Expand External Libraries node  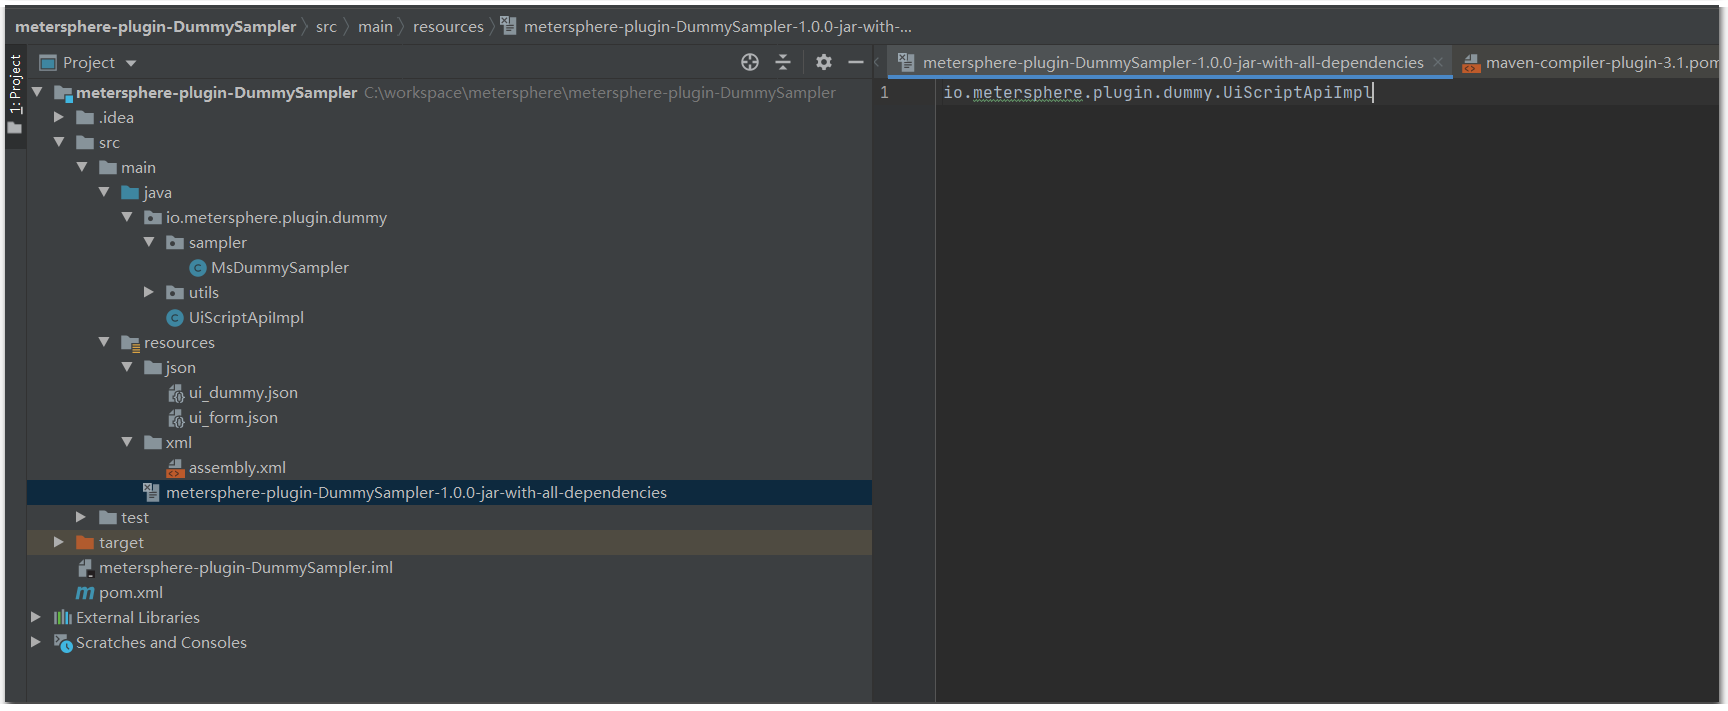36,617
